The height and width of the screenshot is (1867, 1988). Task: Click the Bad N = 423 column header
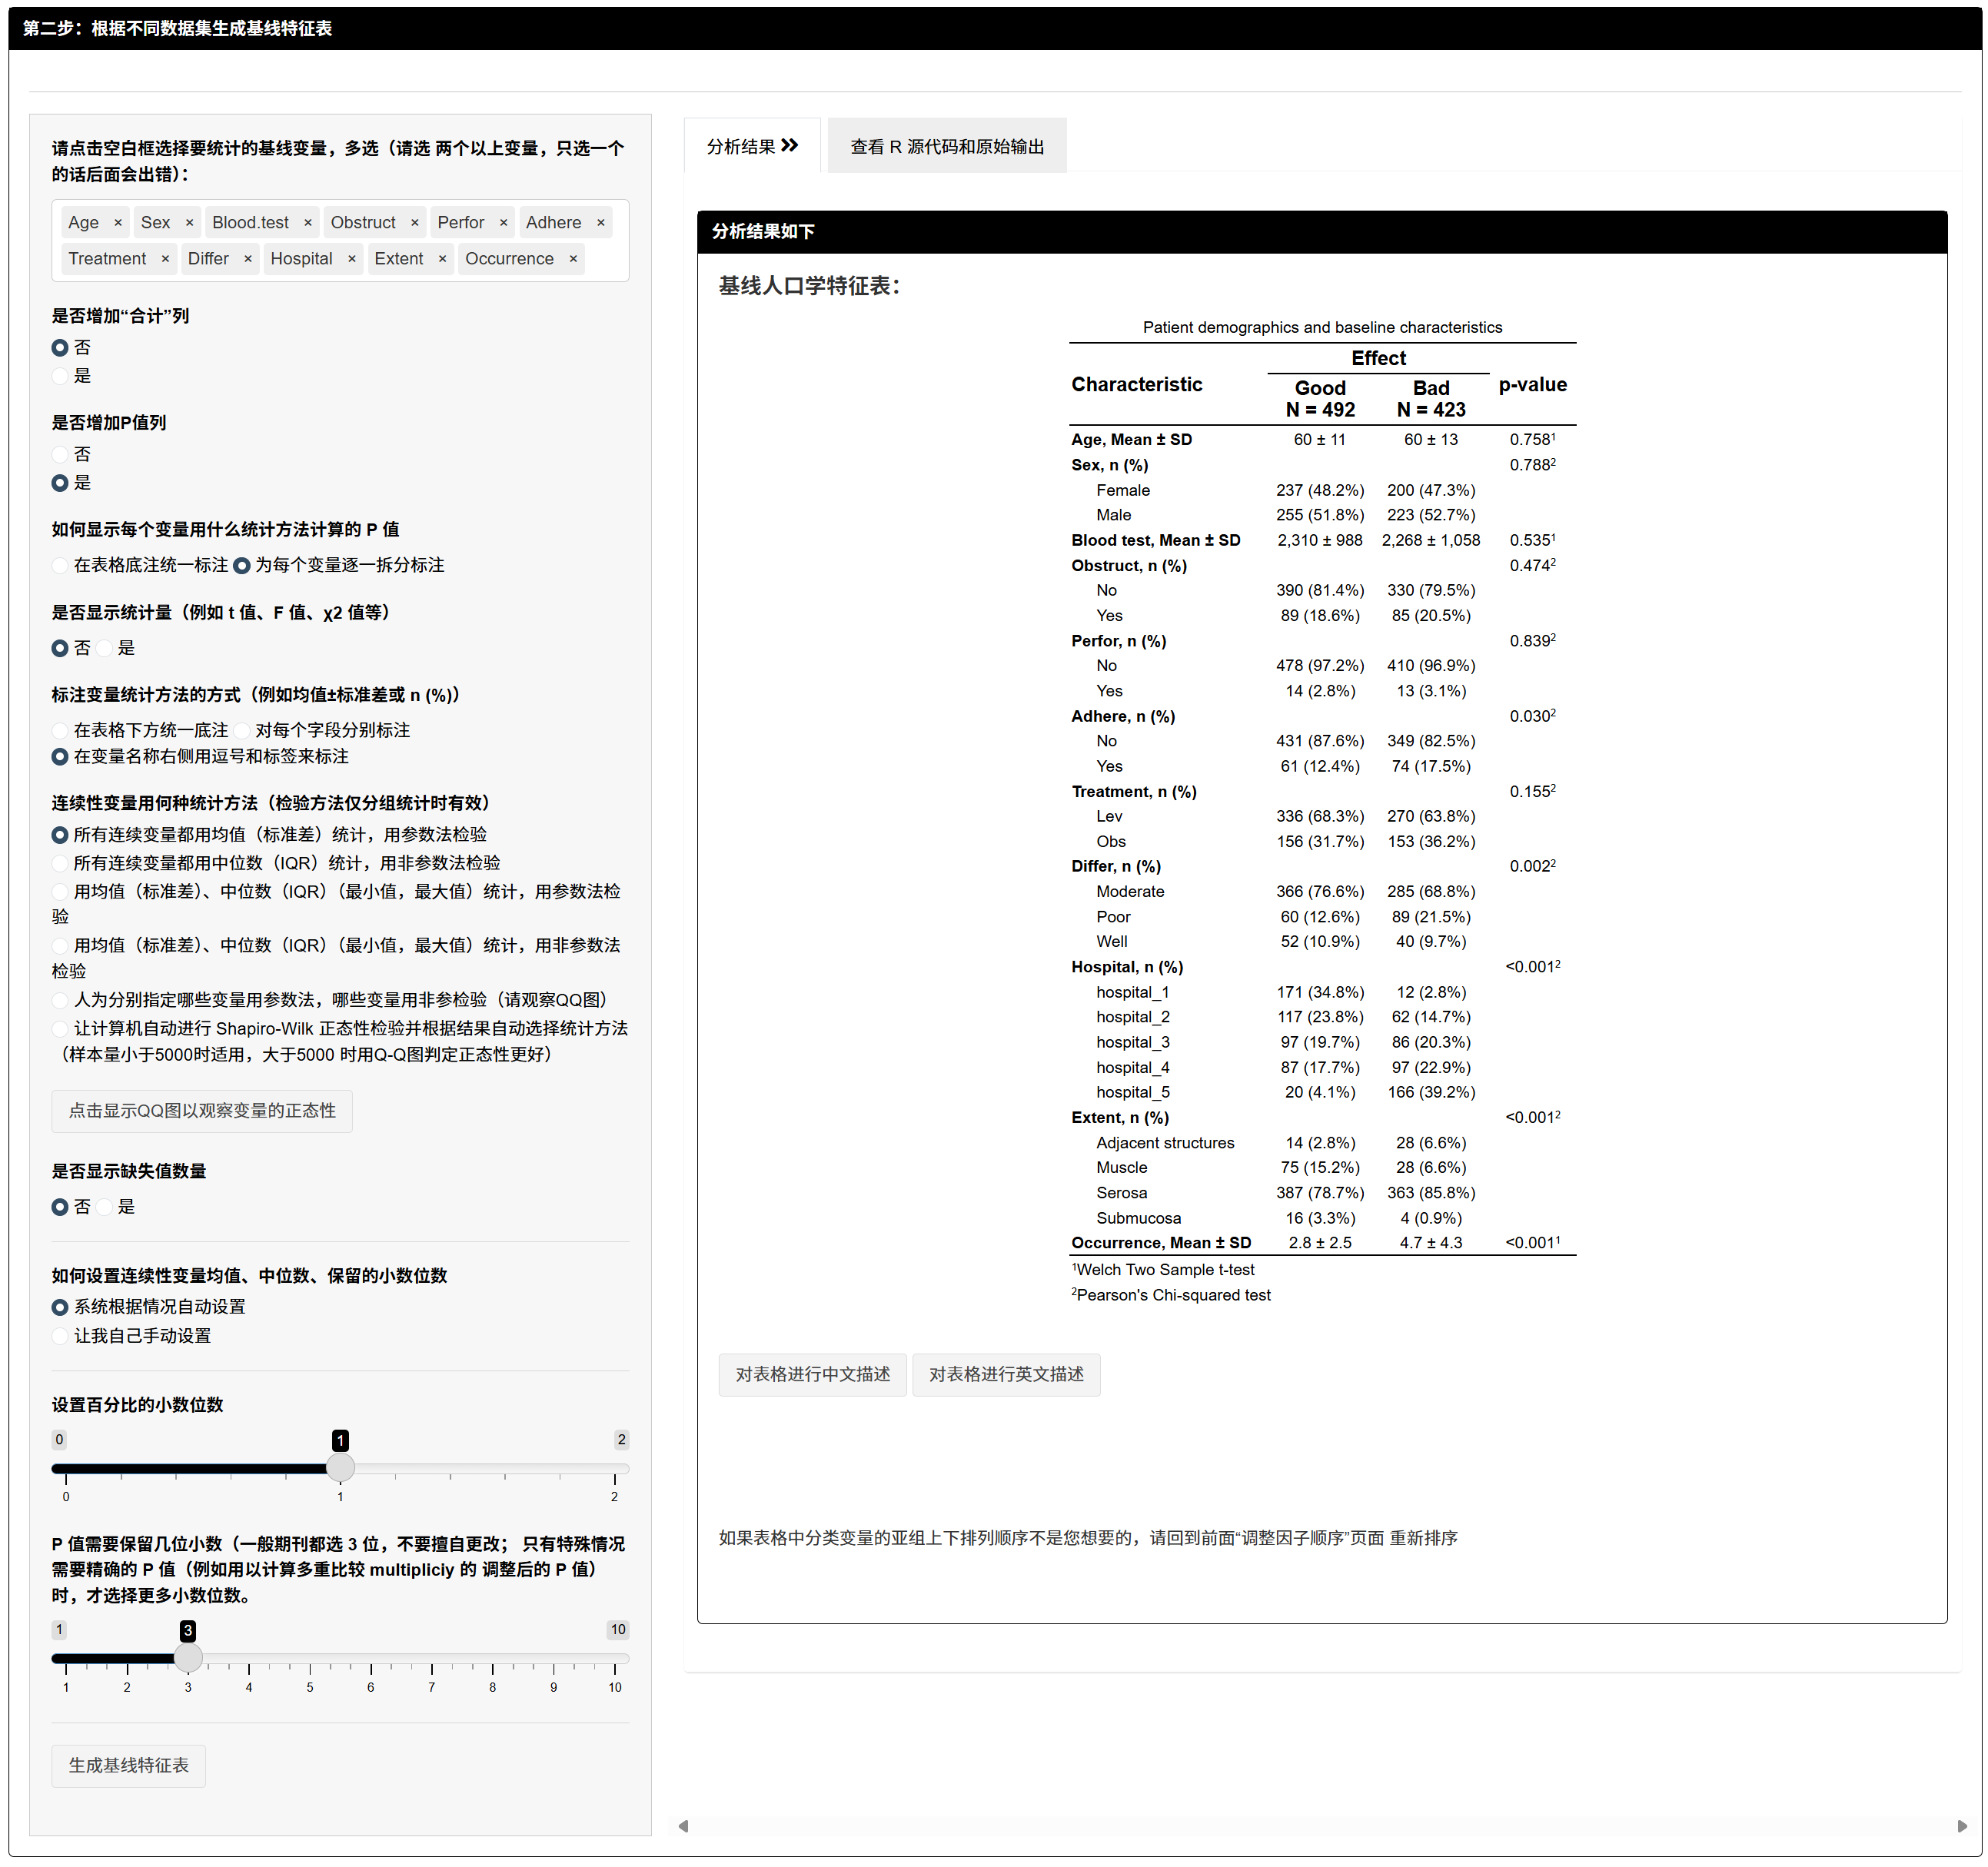(x=1431, y=399)
